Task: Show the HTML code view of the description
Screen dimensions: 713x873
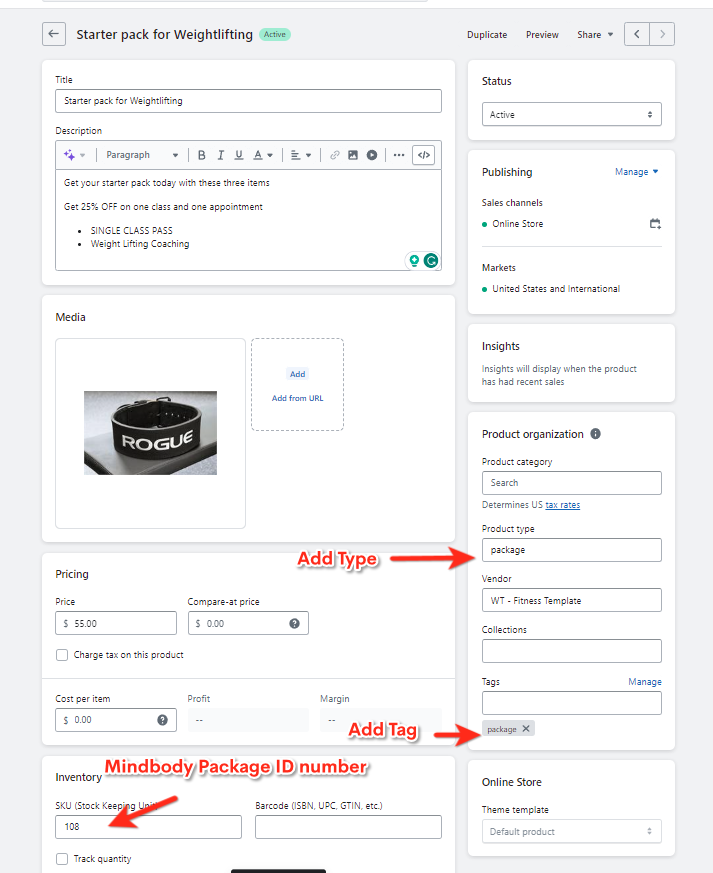Action: tap(423, 155)
